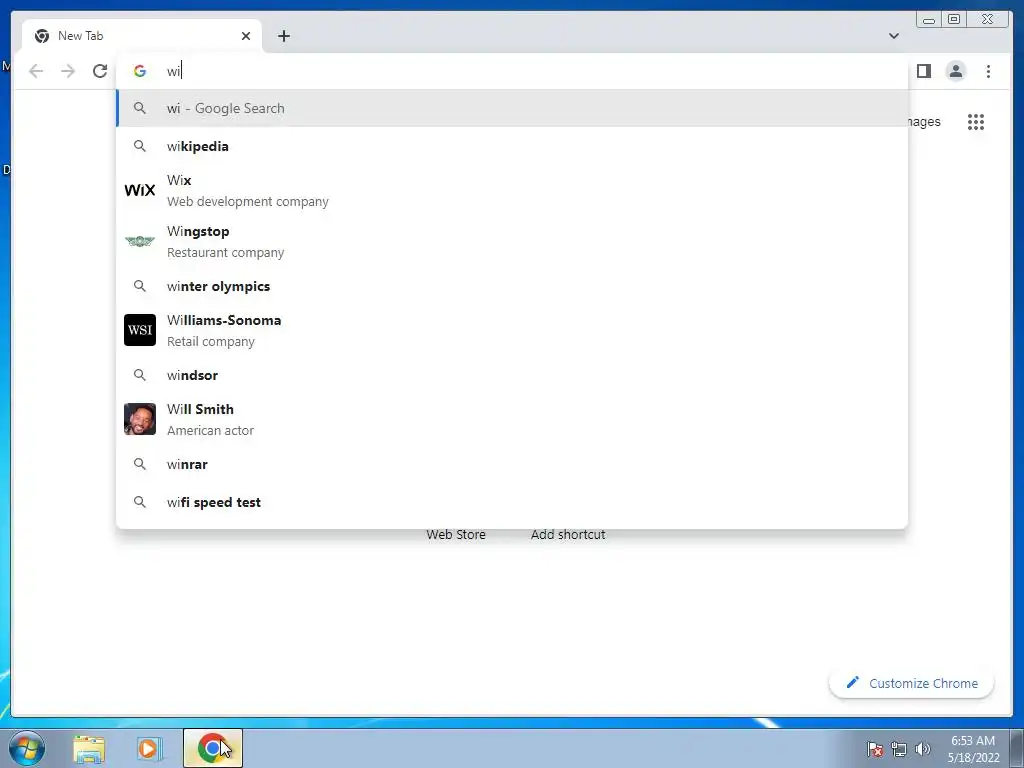Screen dimensions: 1024x768
Task: Click the Wix logo icon
Action: click(140, 190)
